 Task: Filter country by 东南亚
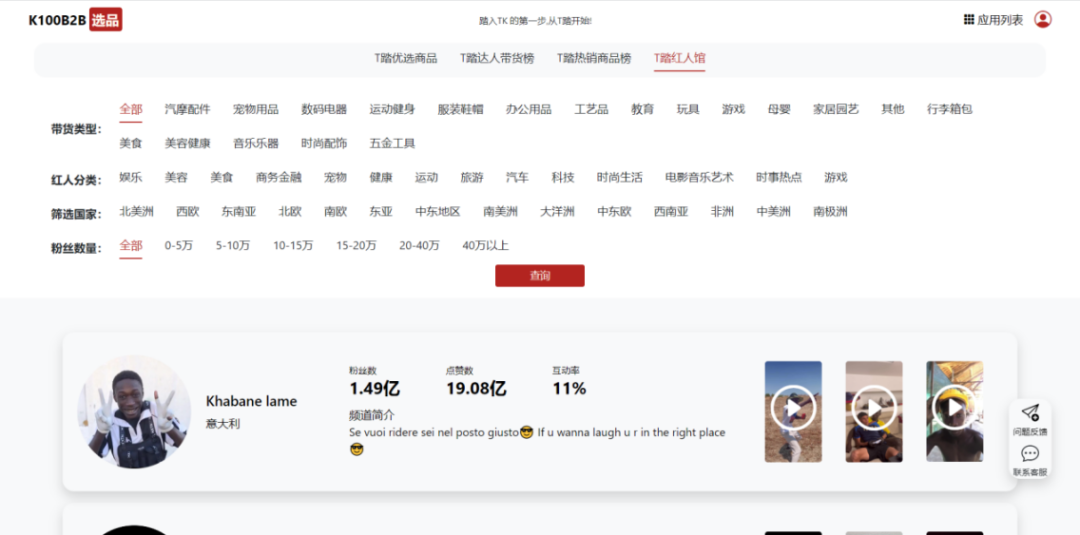point(238,211)
